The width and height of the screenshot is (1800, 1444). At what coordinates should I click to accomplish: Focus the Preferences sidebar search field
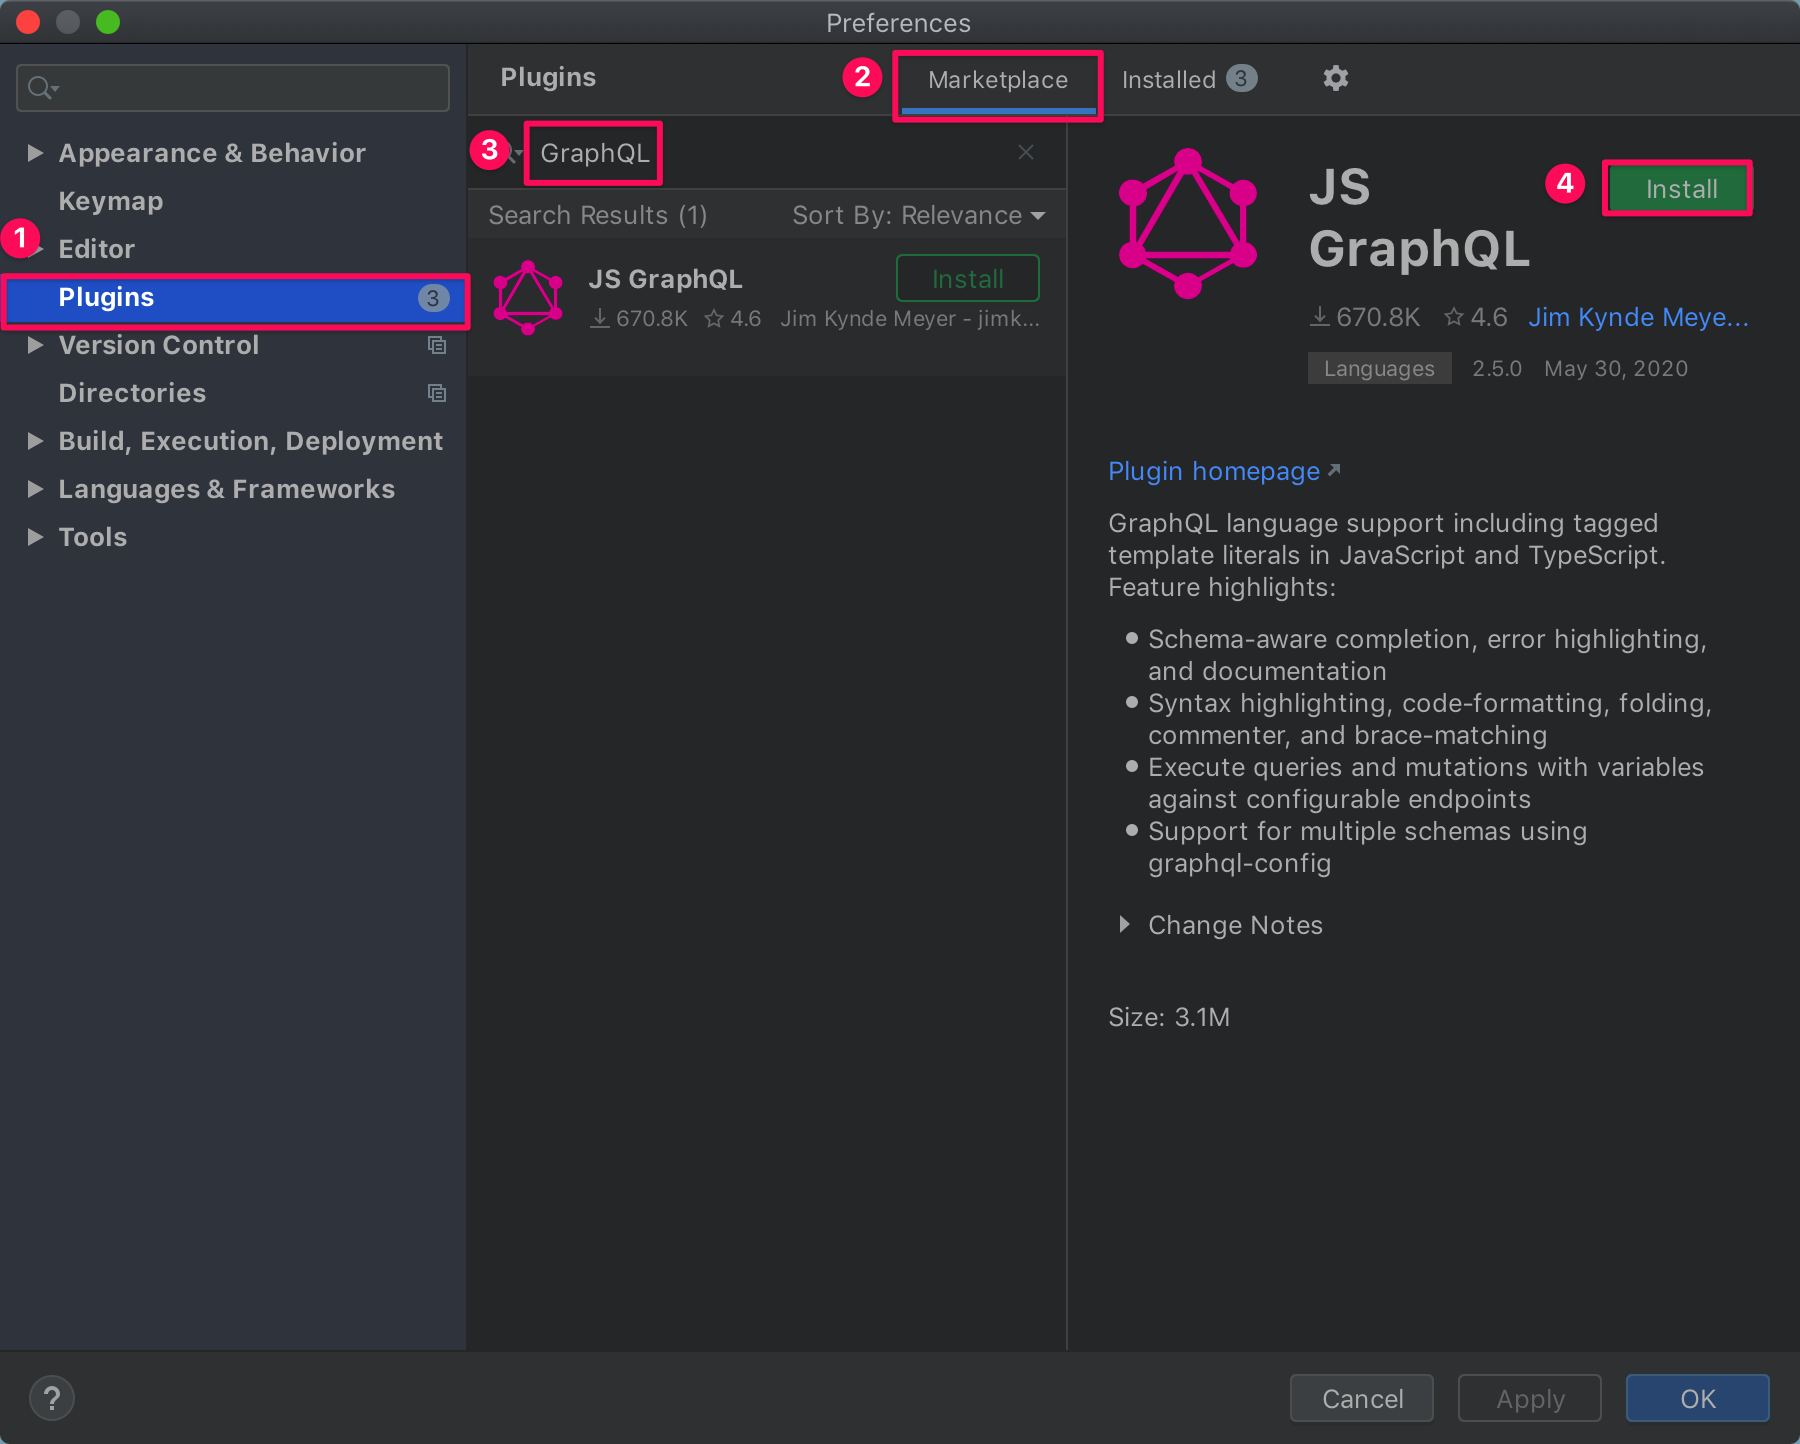(233, 88)
